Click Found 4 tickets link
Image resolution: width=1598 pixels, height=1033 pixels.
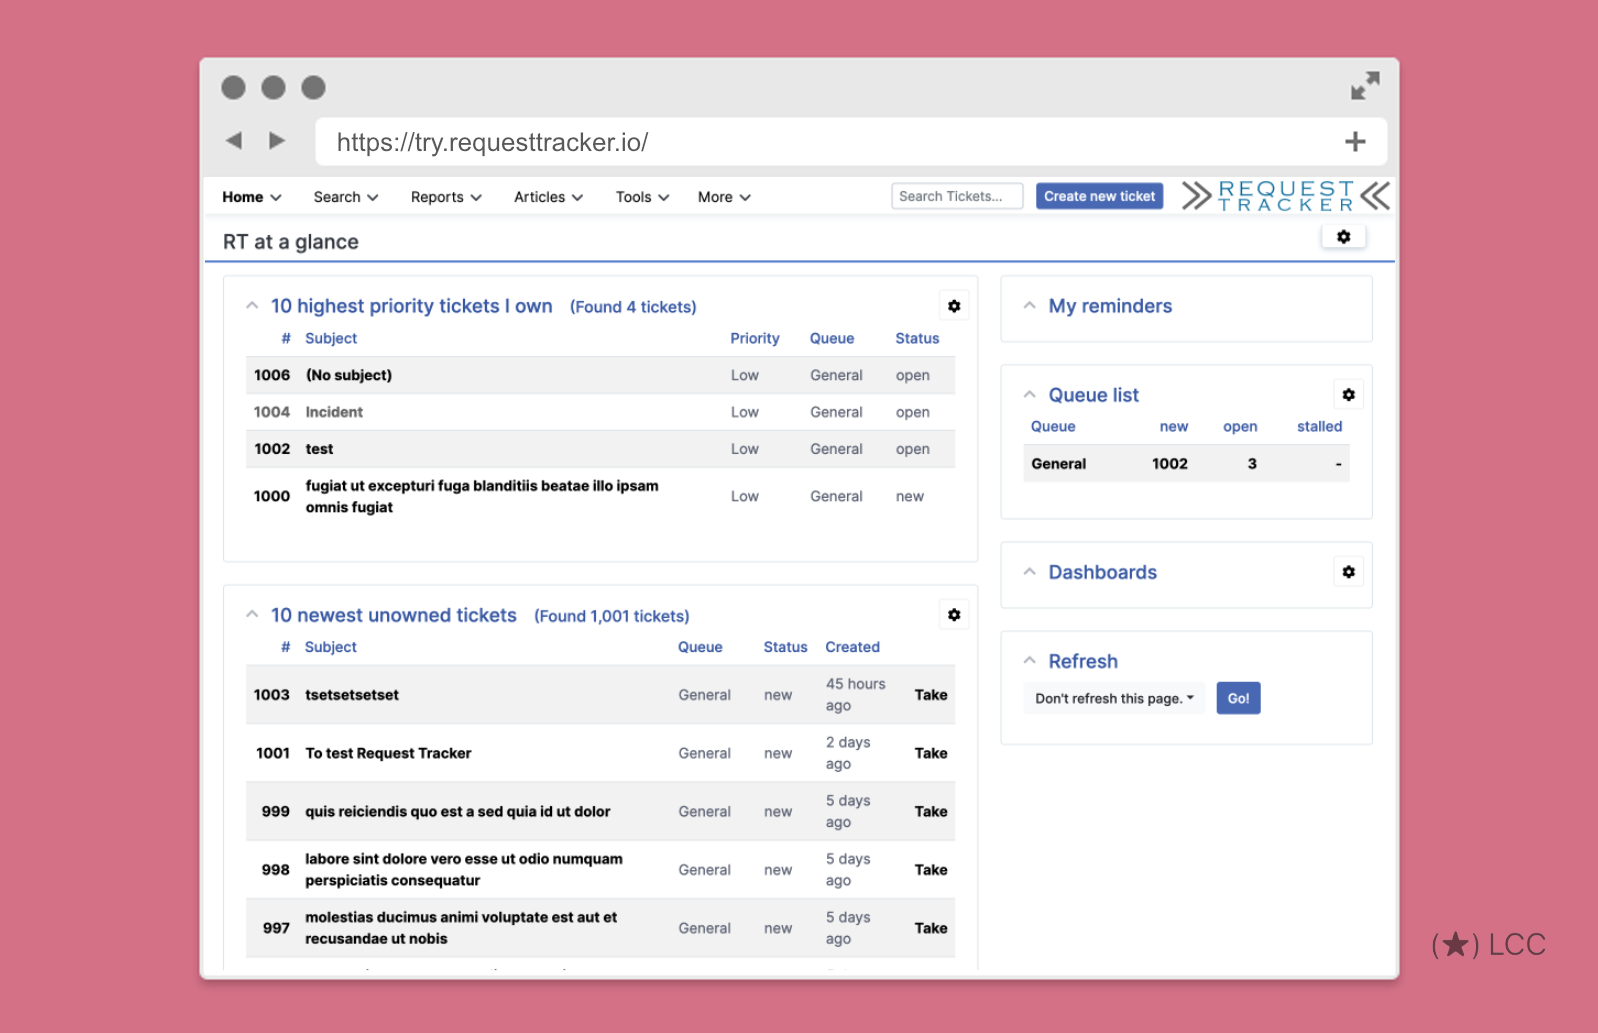[x=633, y=307]
